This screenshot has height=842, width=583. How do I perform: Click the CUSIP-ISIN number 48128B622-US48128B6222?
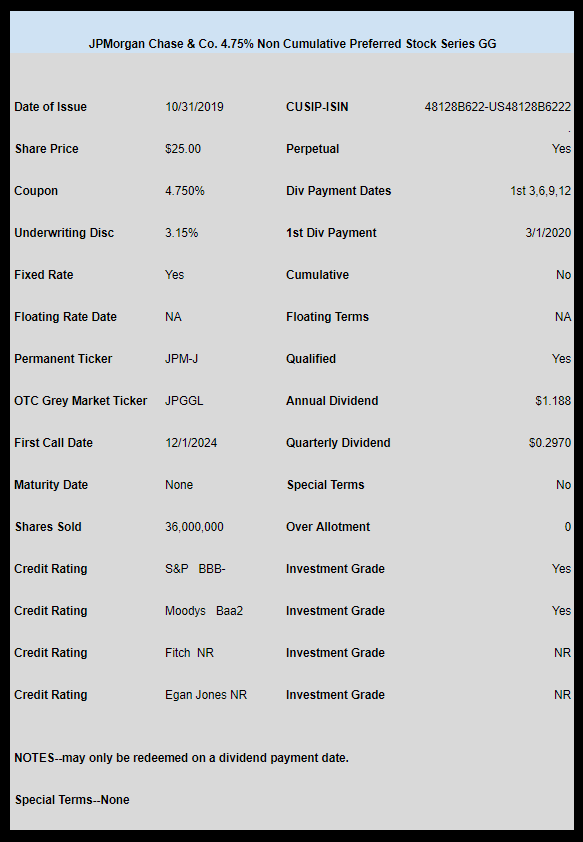(498, 107)
